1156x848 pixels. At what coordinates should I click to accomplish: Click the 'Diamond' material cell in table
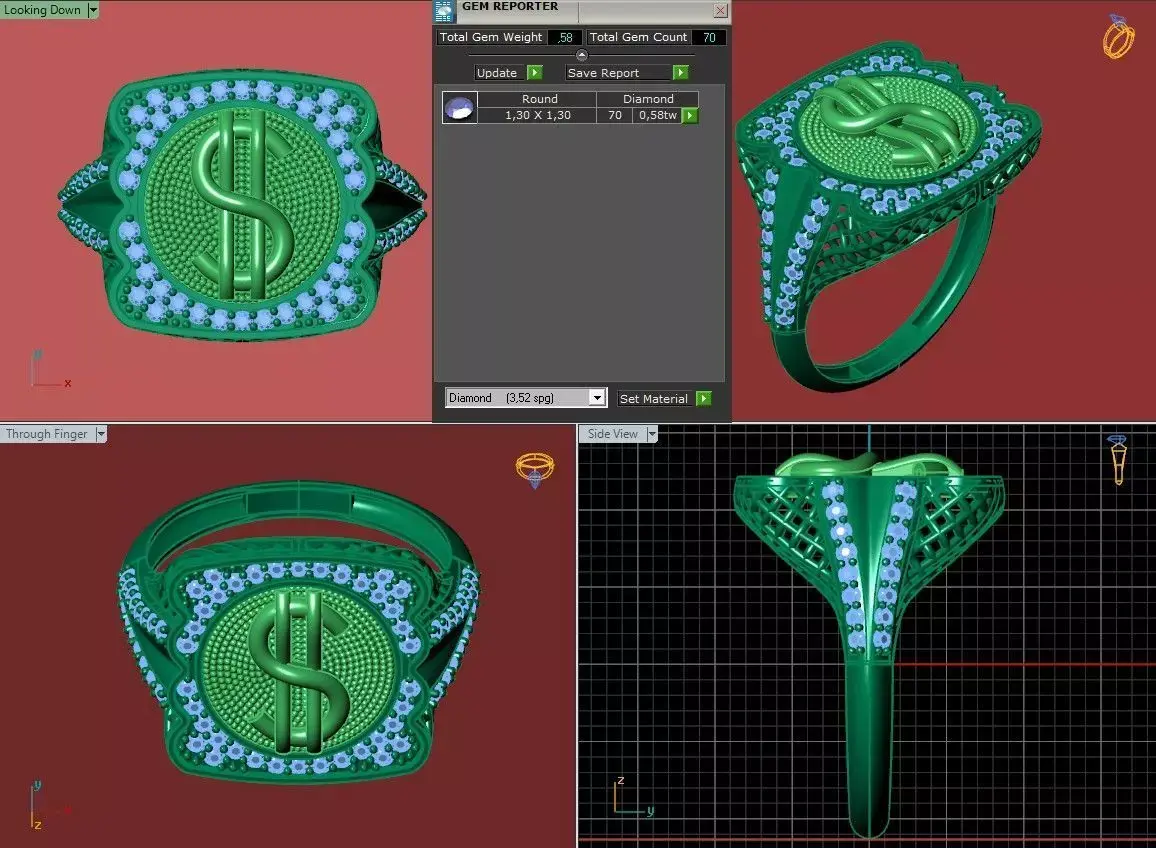pyautogui.click(x=648, y=99)
